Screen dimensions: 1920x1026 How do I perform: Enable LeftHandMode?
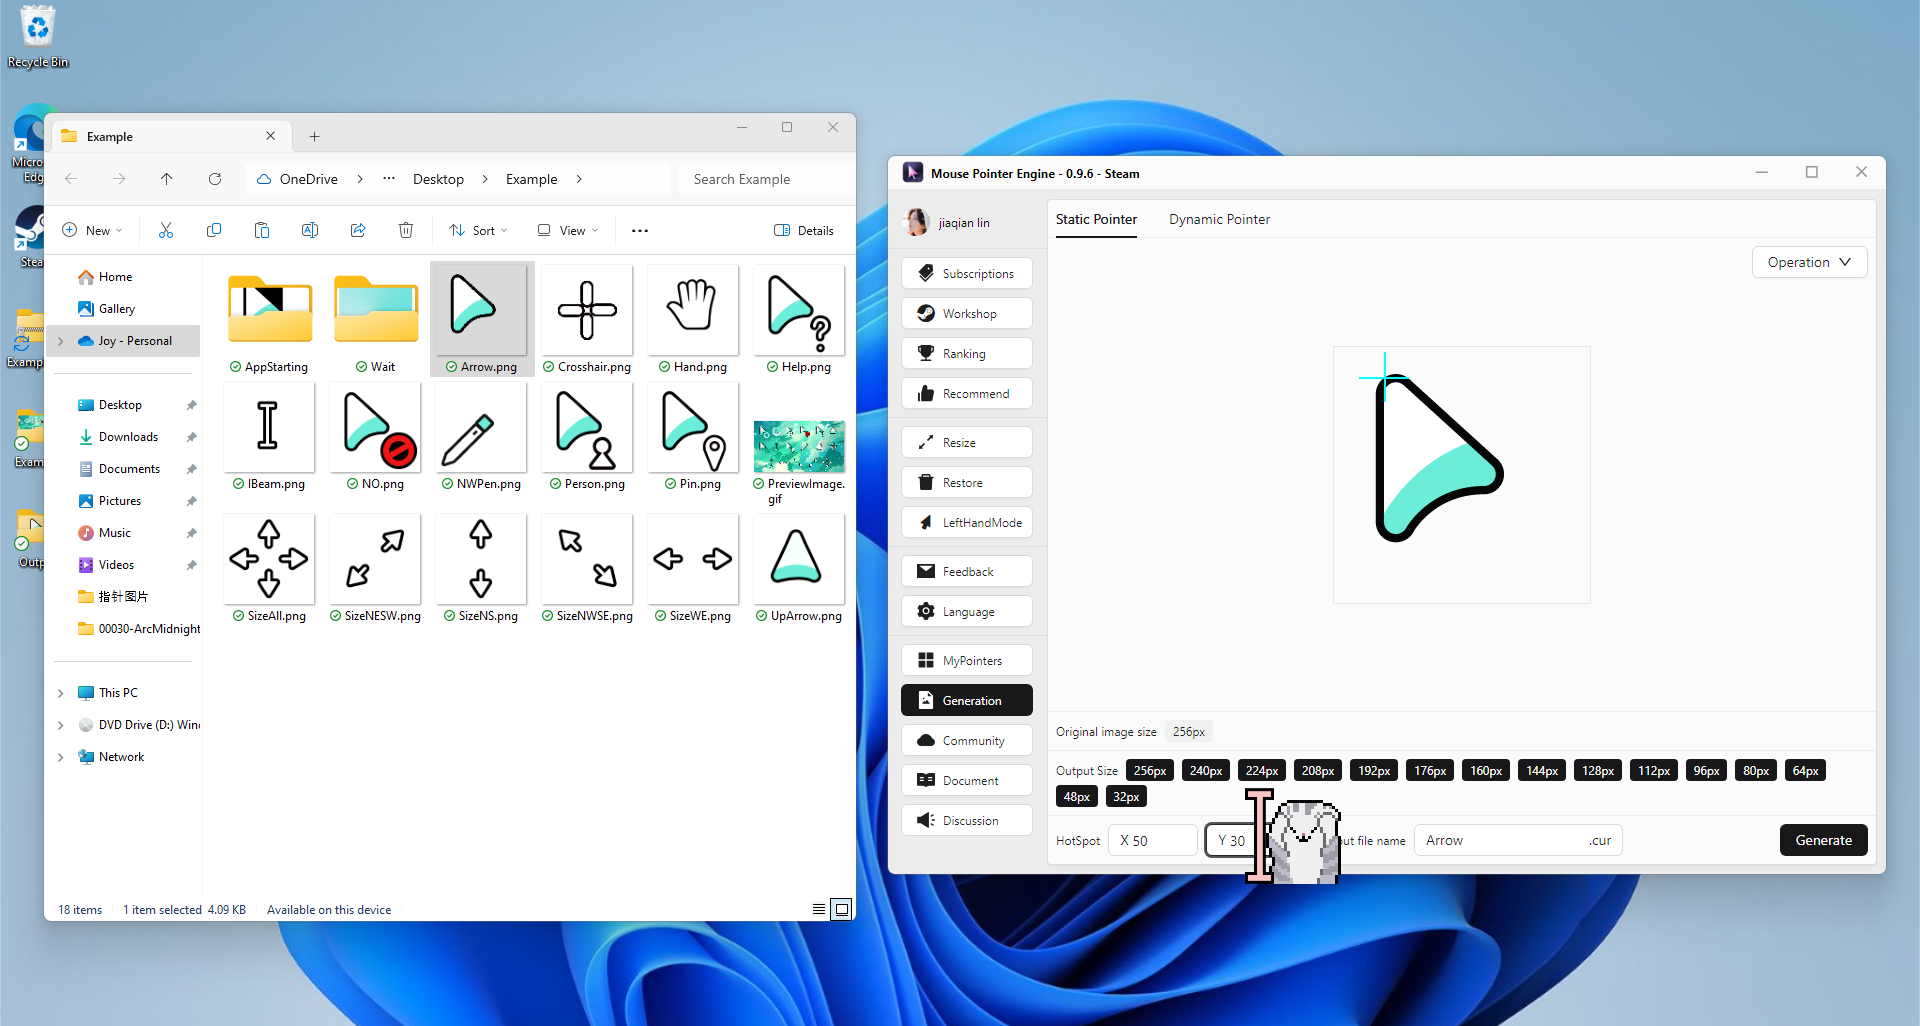click(x=966, y=523)
